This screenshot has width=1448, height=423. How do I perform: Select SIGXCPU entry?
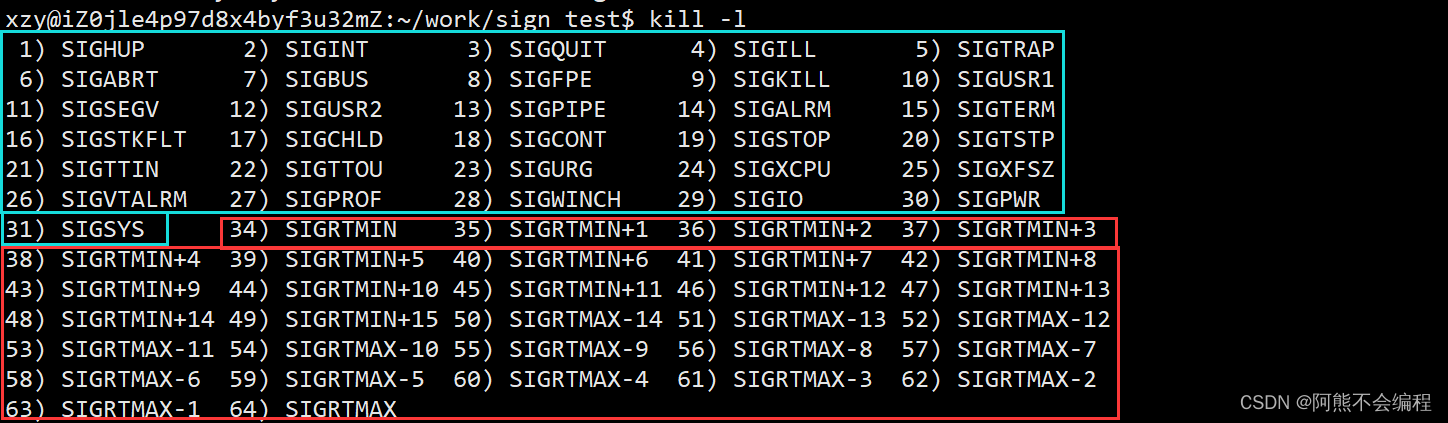point(782,169)
